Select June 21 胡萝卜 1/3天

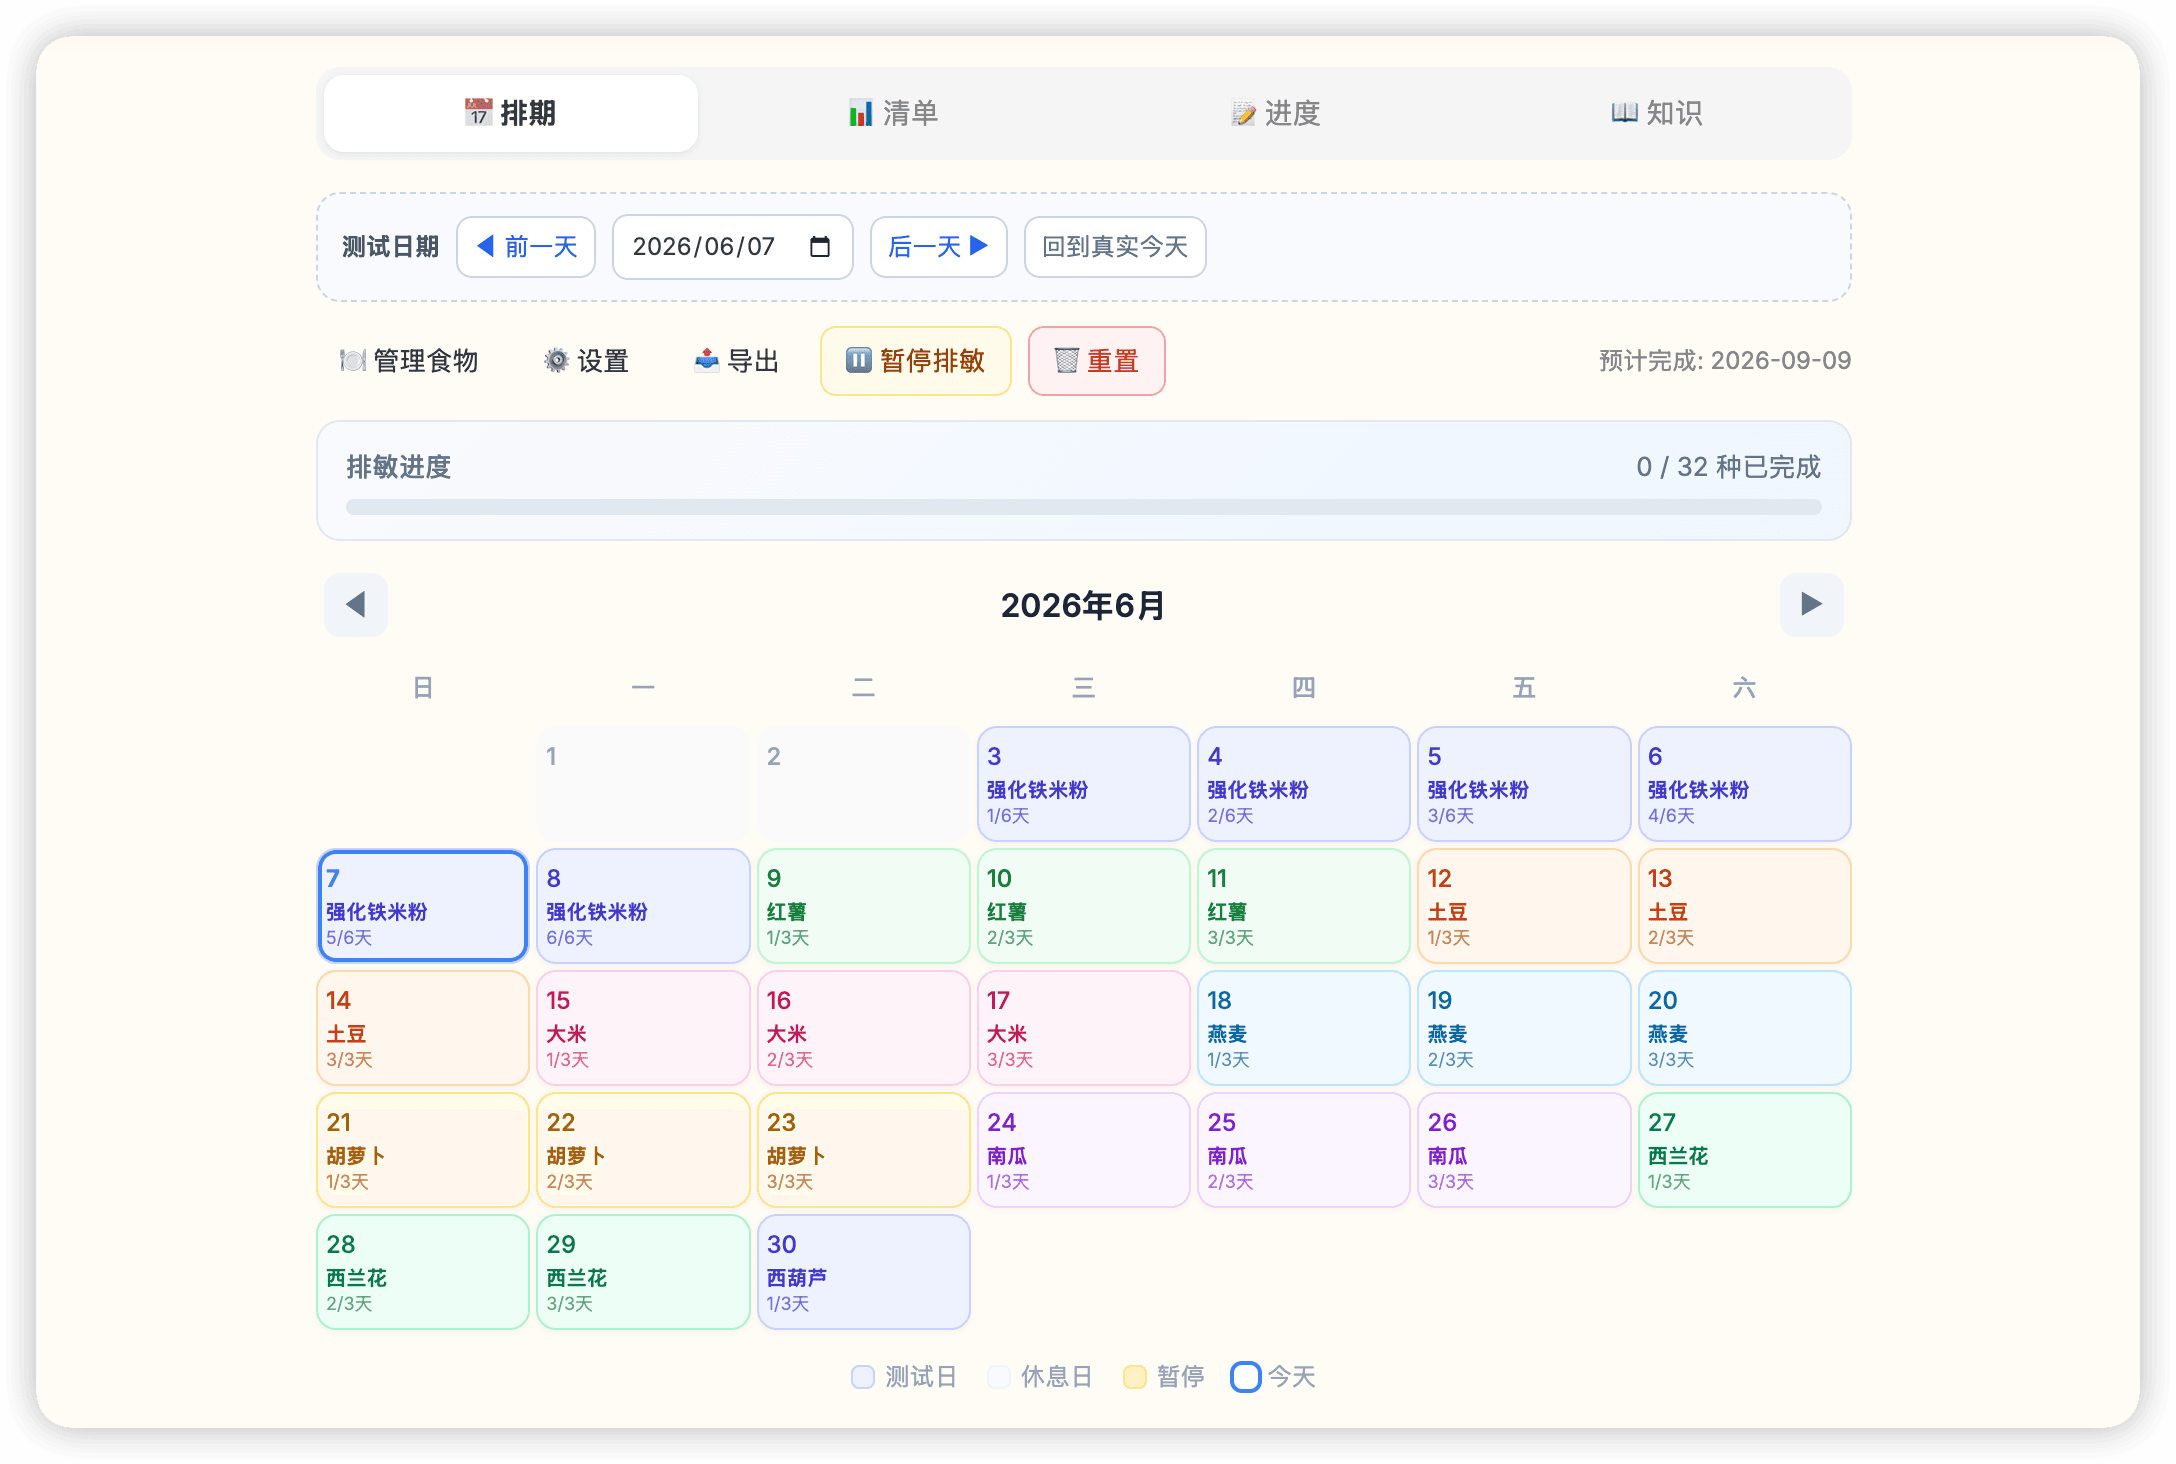point(423,1150)
